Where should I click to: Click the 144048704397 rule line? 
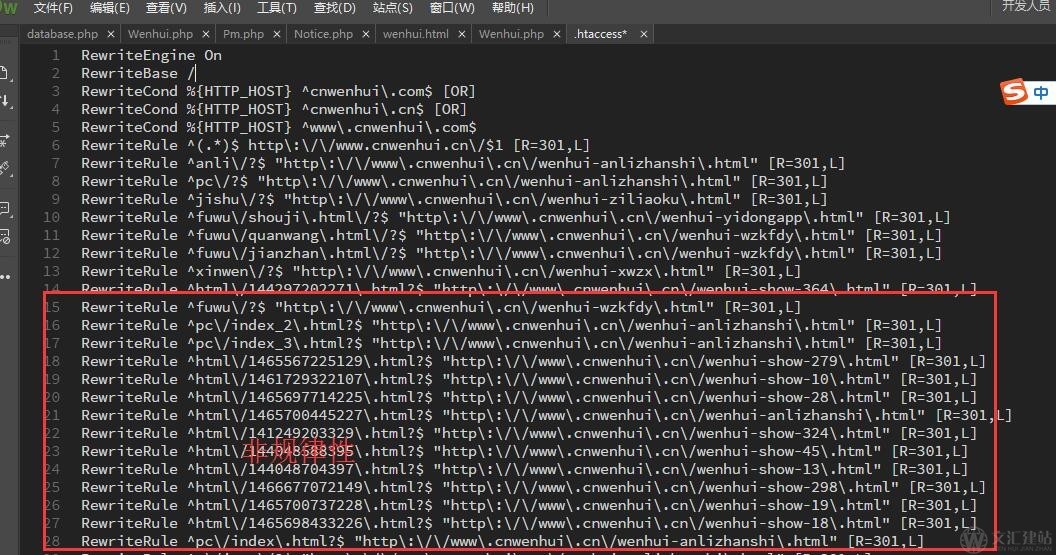525,469
